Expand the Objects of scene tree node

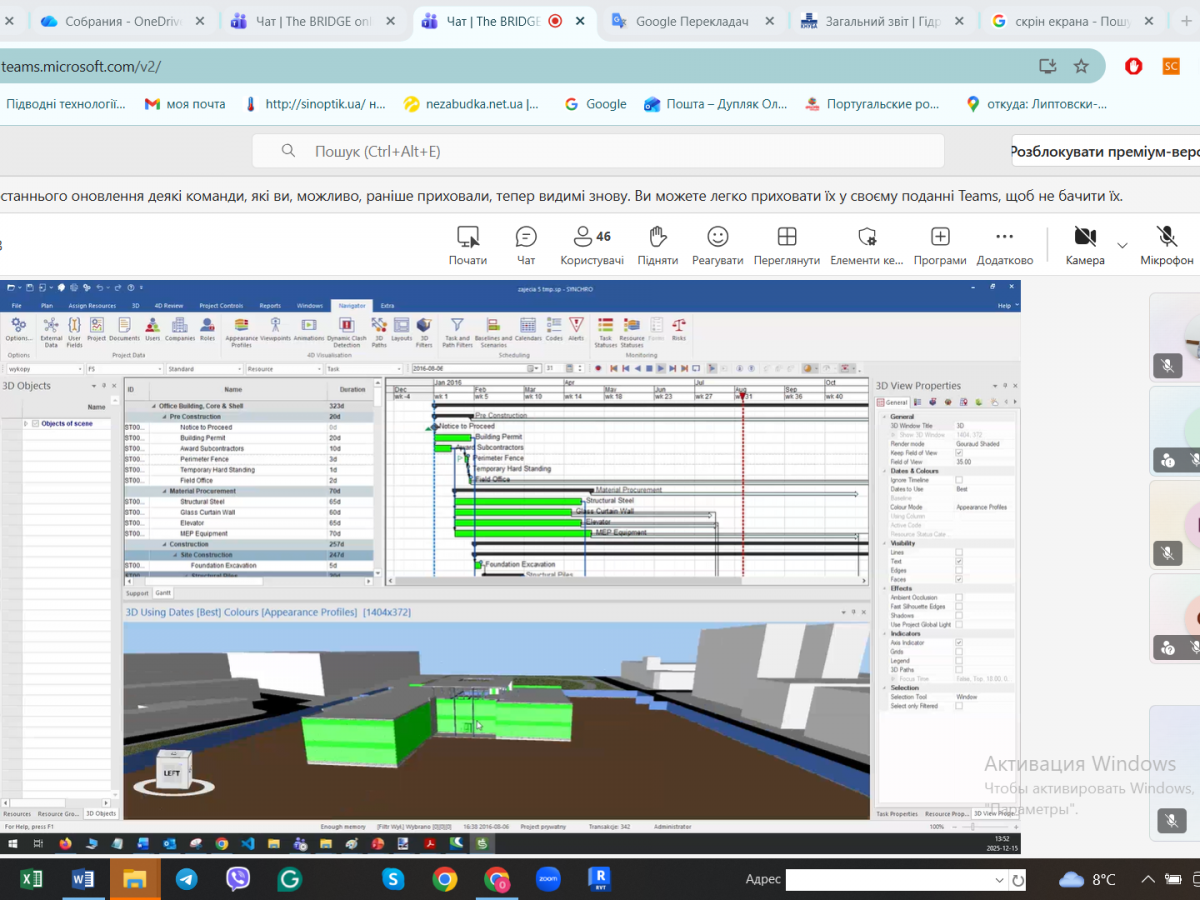pyautogui.click(x=26, y=424)
